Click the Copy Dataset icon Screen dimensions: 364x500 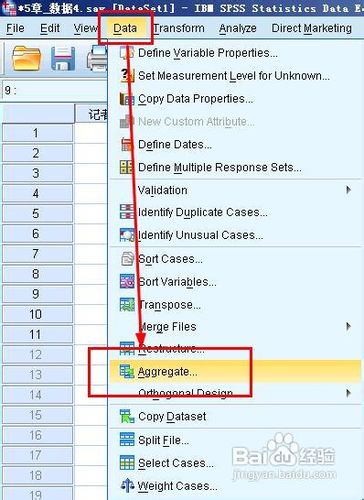tap(127, 417)
